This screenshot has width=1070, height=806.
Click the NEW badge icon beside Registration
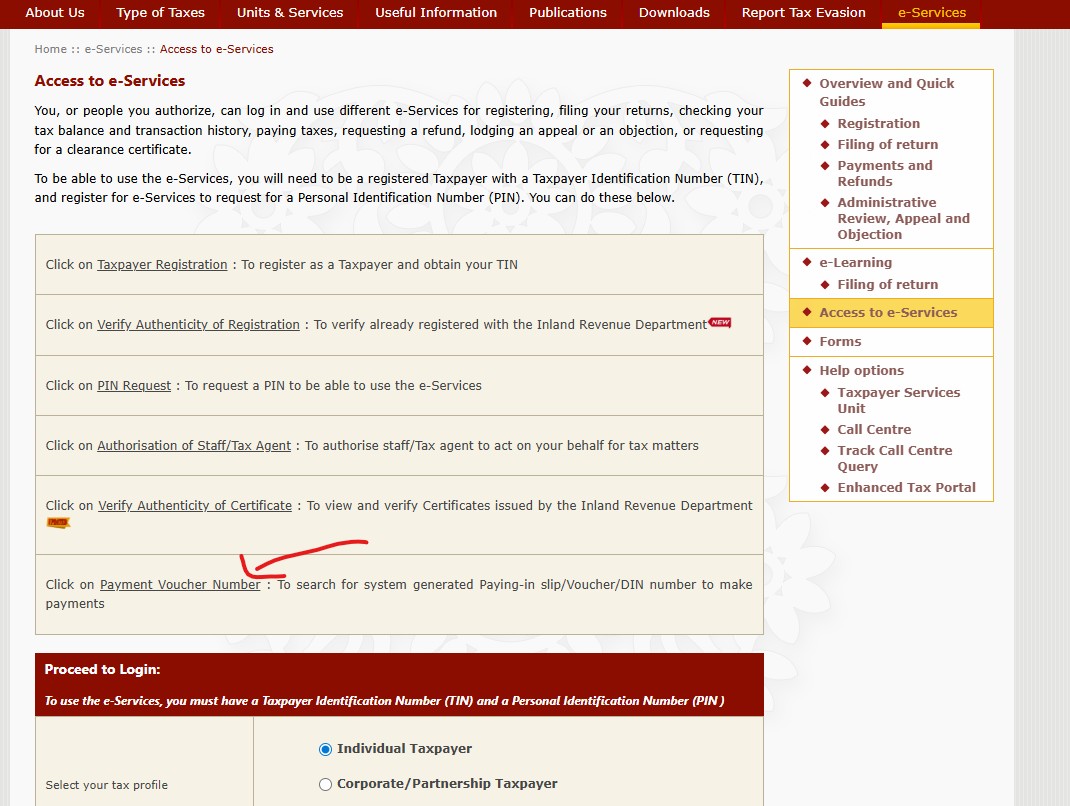point(720,322)
